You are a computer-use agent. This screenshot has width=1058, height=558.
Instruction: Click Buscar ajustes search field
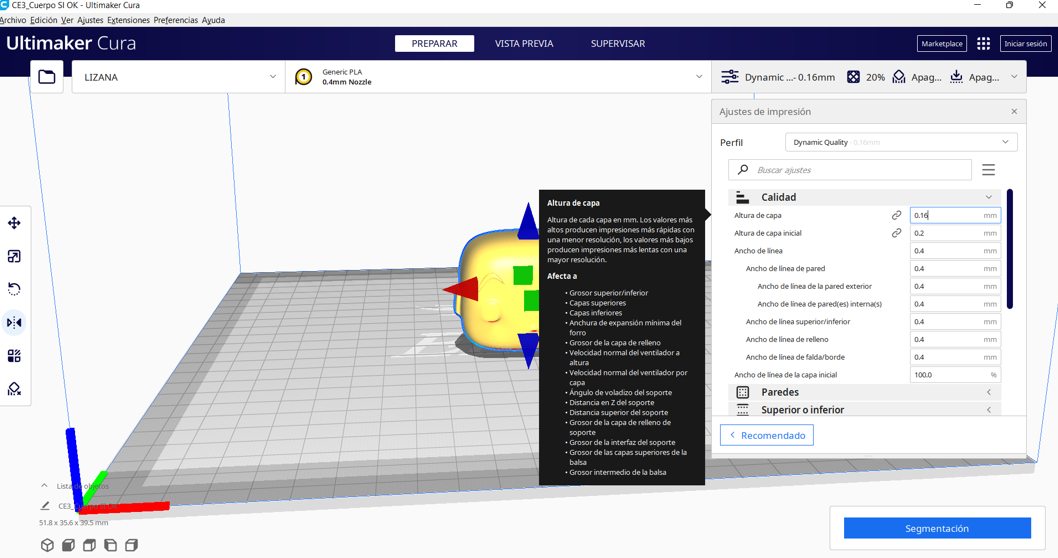[x=850, y=170]
